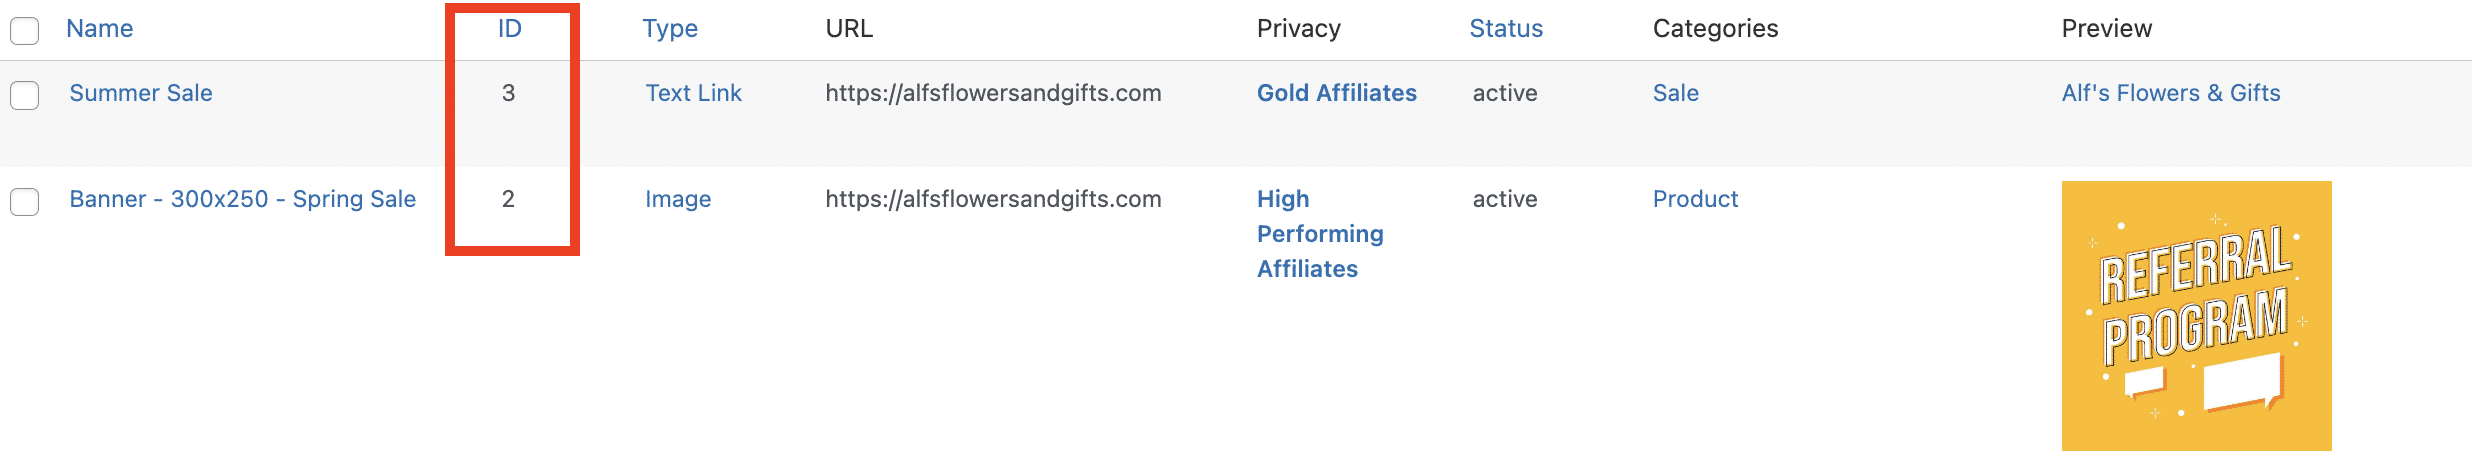Filter by the Text Link type
This screenshot has height=472, width=2472.
click(x=693, y=93)
